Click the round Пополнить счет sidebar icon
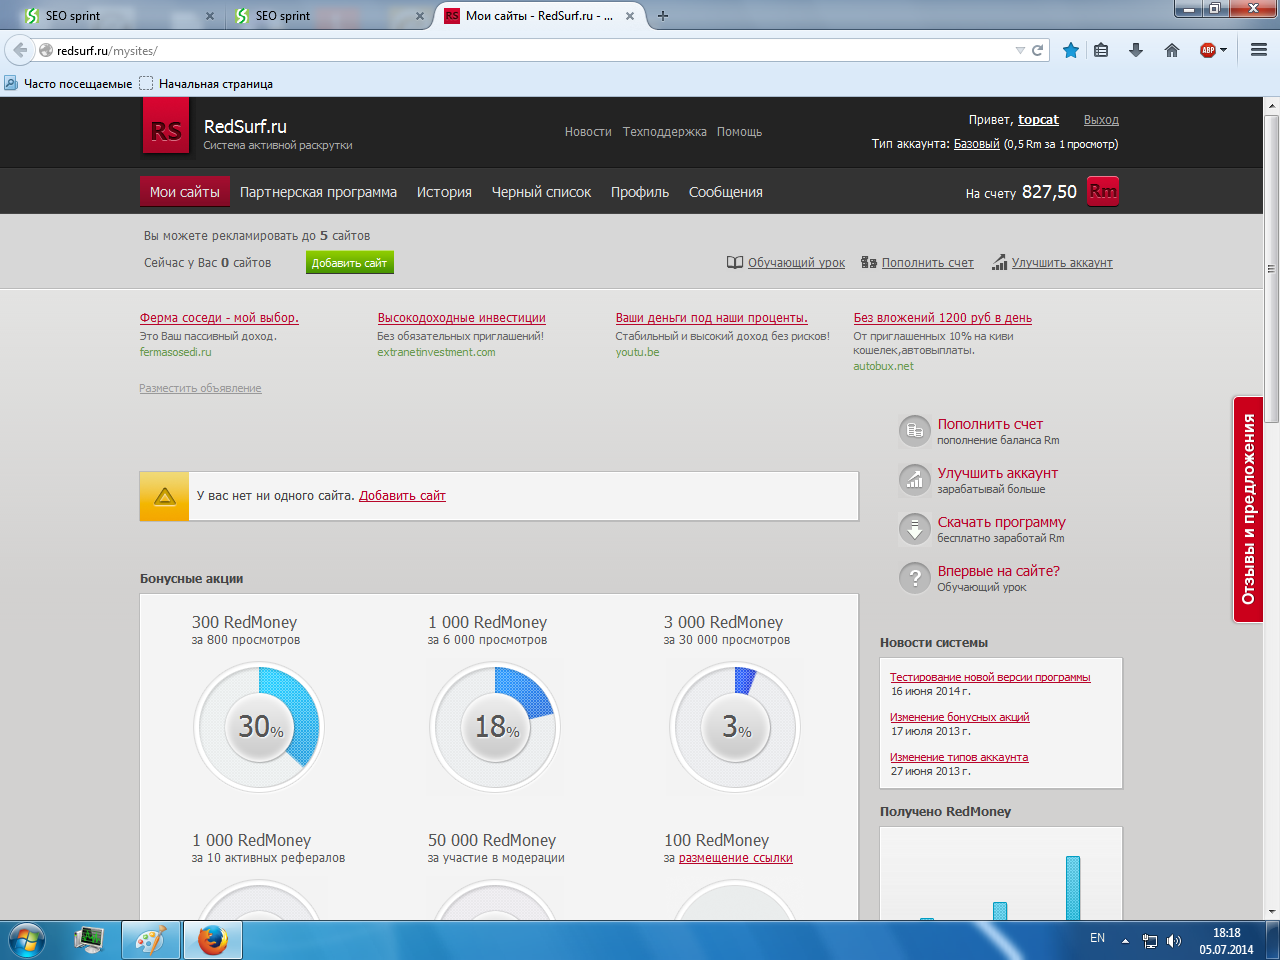The height and width of the screenshot is (960, 1280). point(914,431)
